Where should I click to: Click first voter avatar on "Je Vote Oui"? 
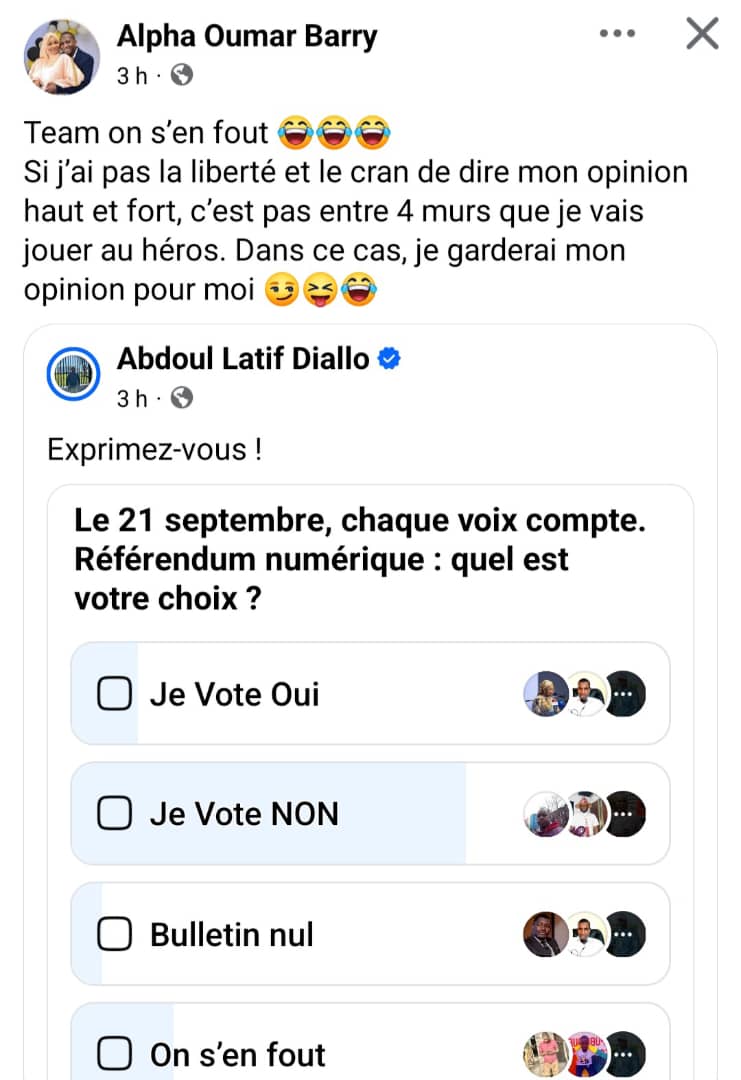(x=546, y=694)
